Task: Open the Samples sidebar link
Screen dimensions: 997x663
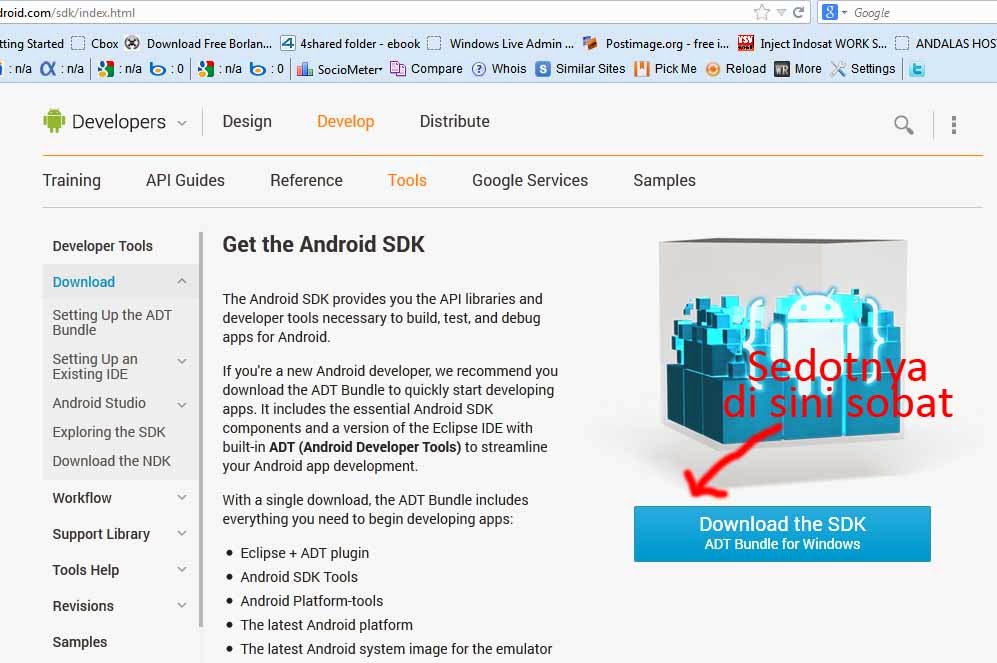Action: (79, 642)
